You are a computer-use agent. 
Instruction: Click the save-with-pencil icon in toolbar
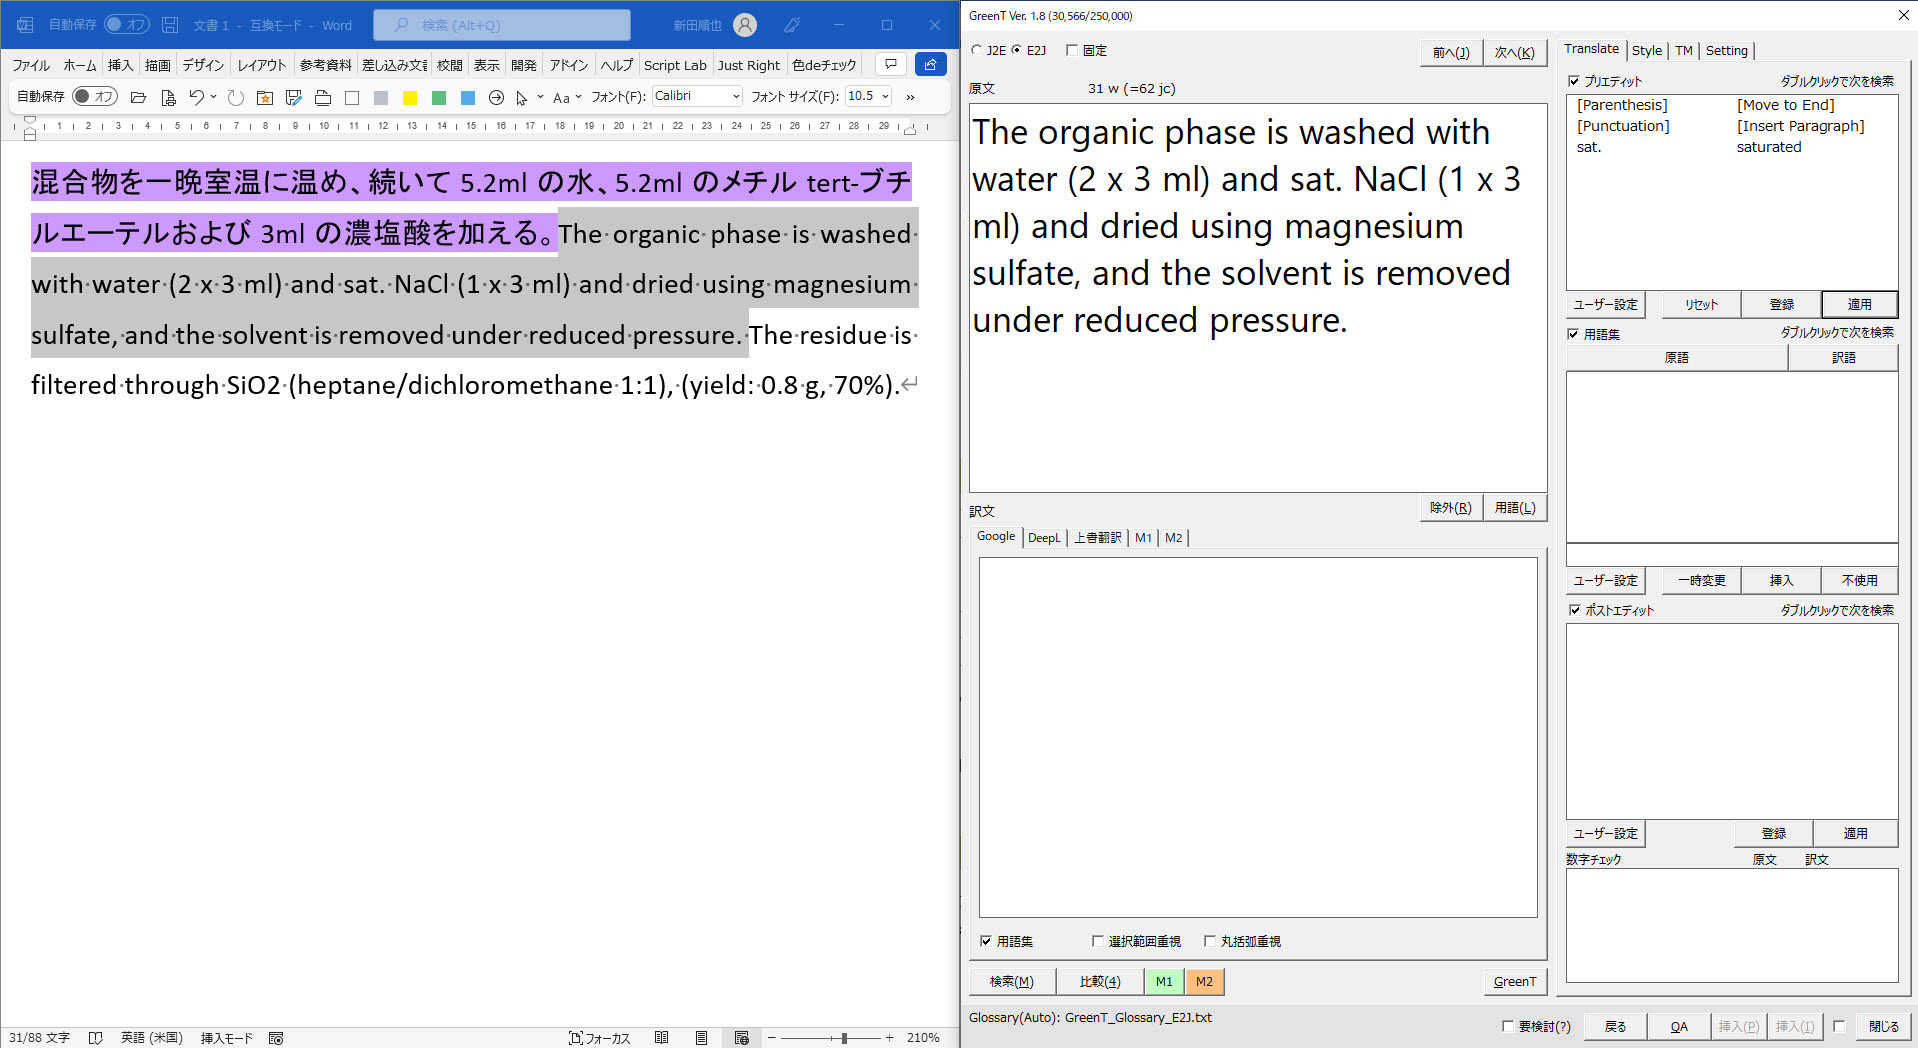[x=293, y=97]
